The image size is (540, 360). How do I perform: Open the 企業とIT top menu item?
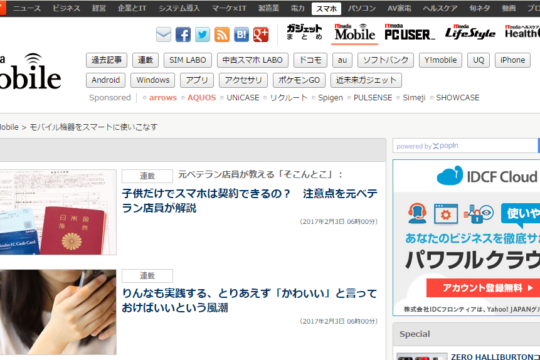132,8
